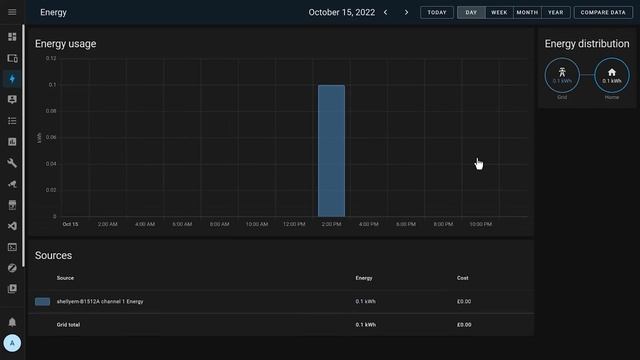
Task: Click the October 15, 2022 date label
Action: (x=342, y=12)
